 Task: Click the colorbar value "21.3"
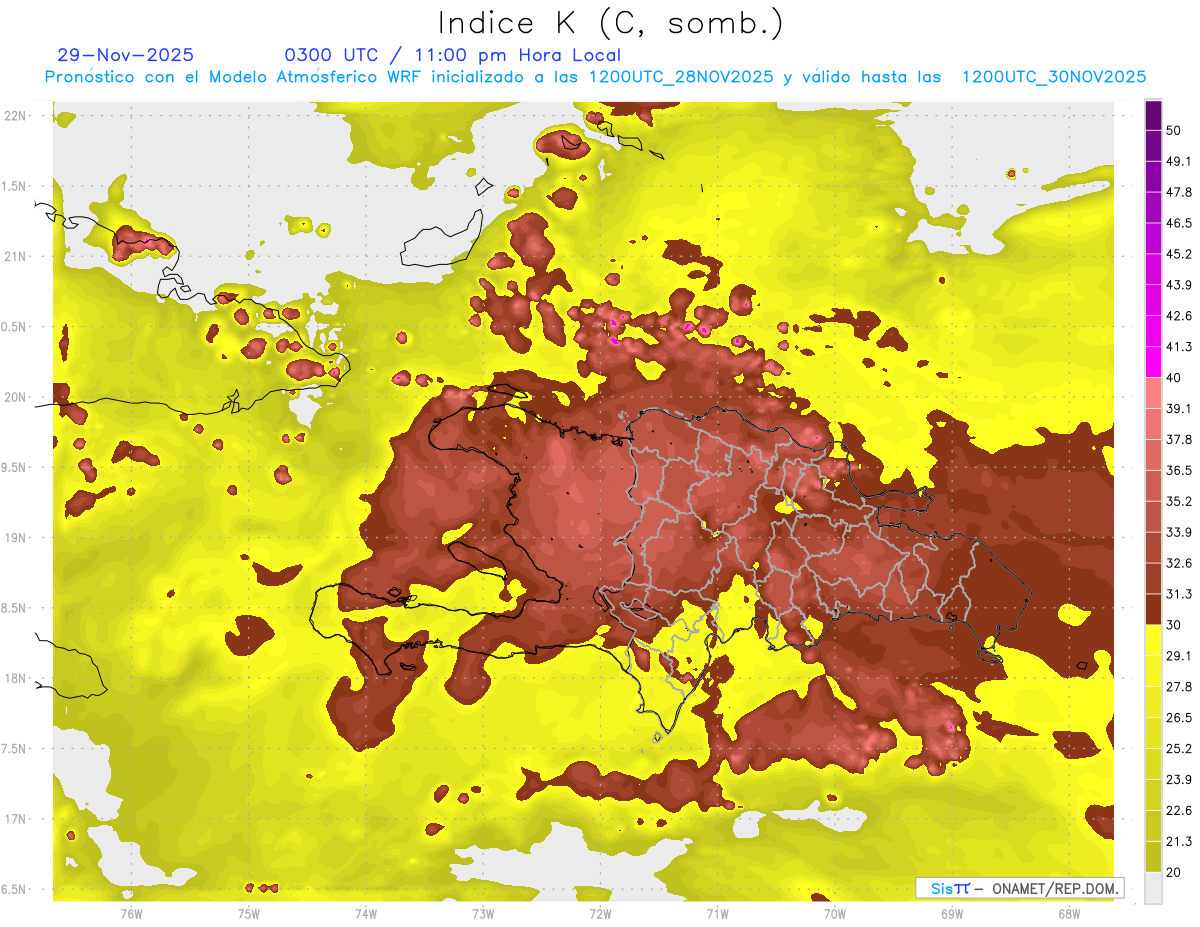pyautogui.click(x=1178, y=842)
